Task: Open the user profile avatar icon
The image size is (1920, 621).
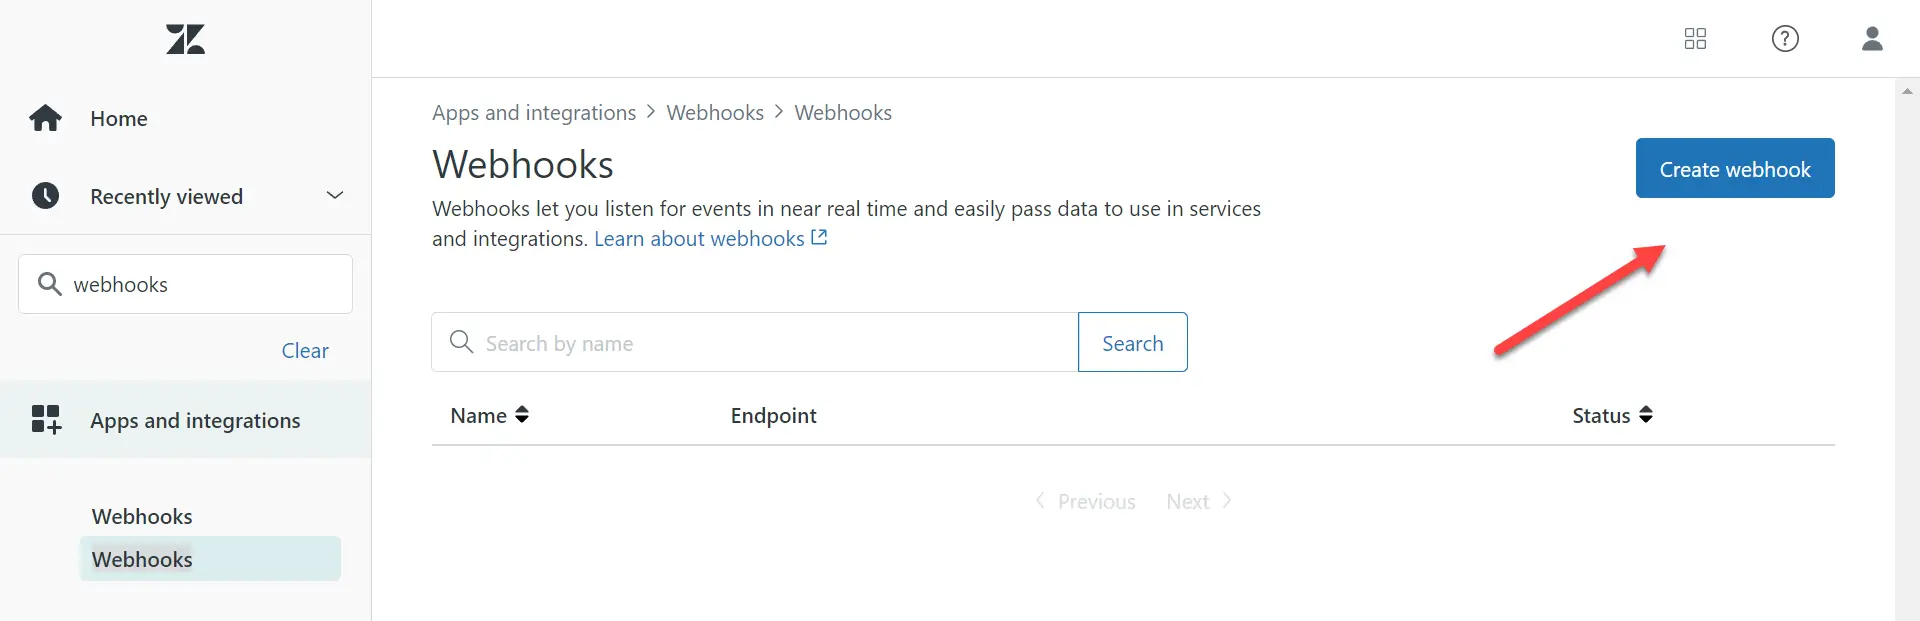Action: coord(1872,39)
